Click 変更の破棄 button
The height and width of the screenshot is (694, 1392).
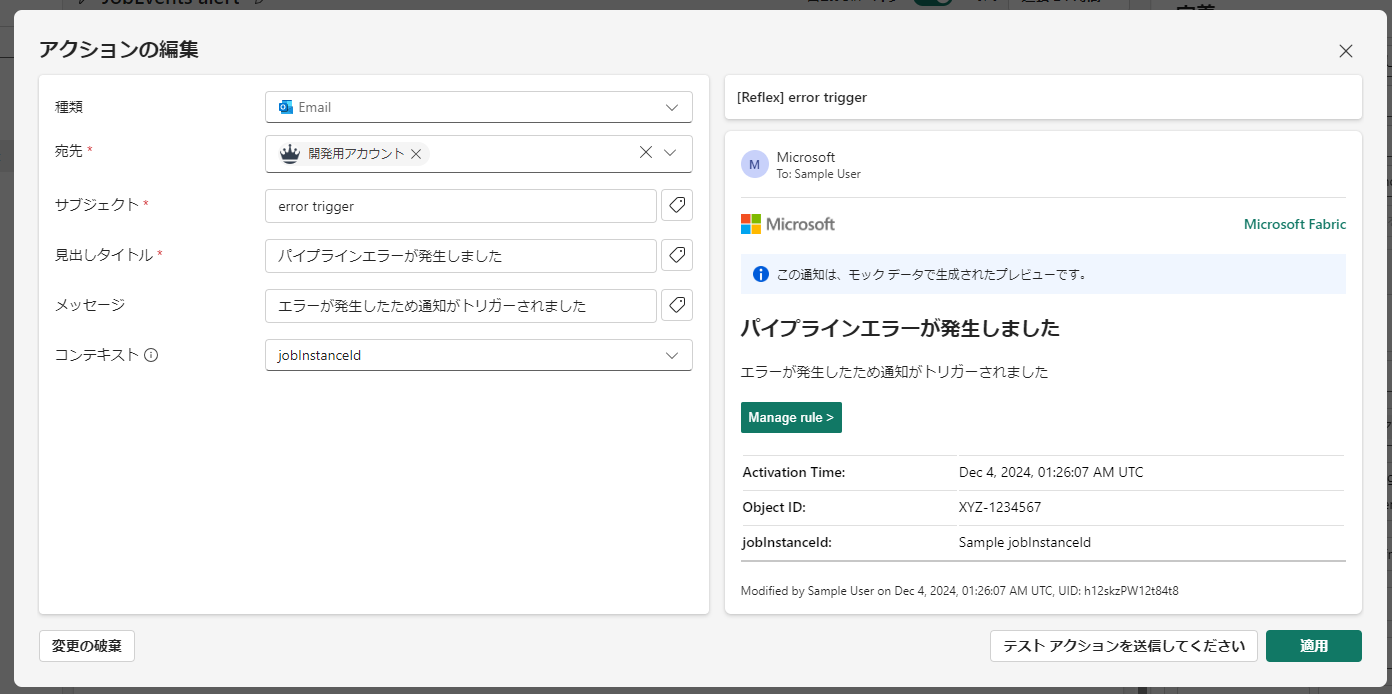pos(87,646)
